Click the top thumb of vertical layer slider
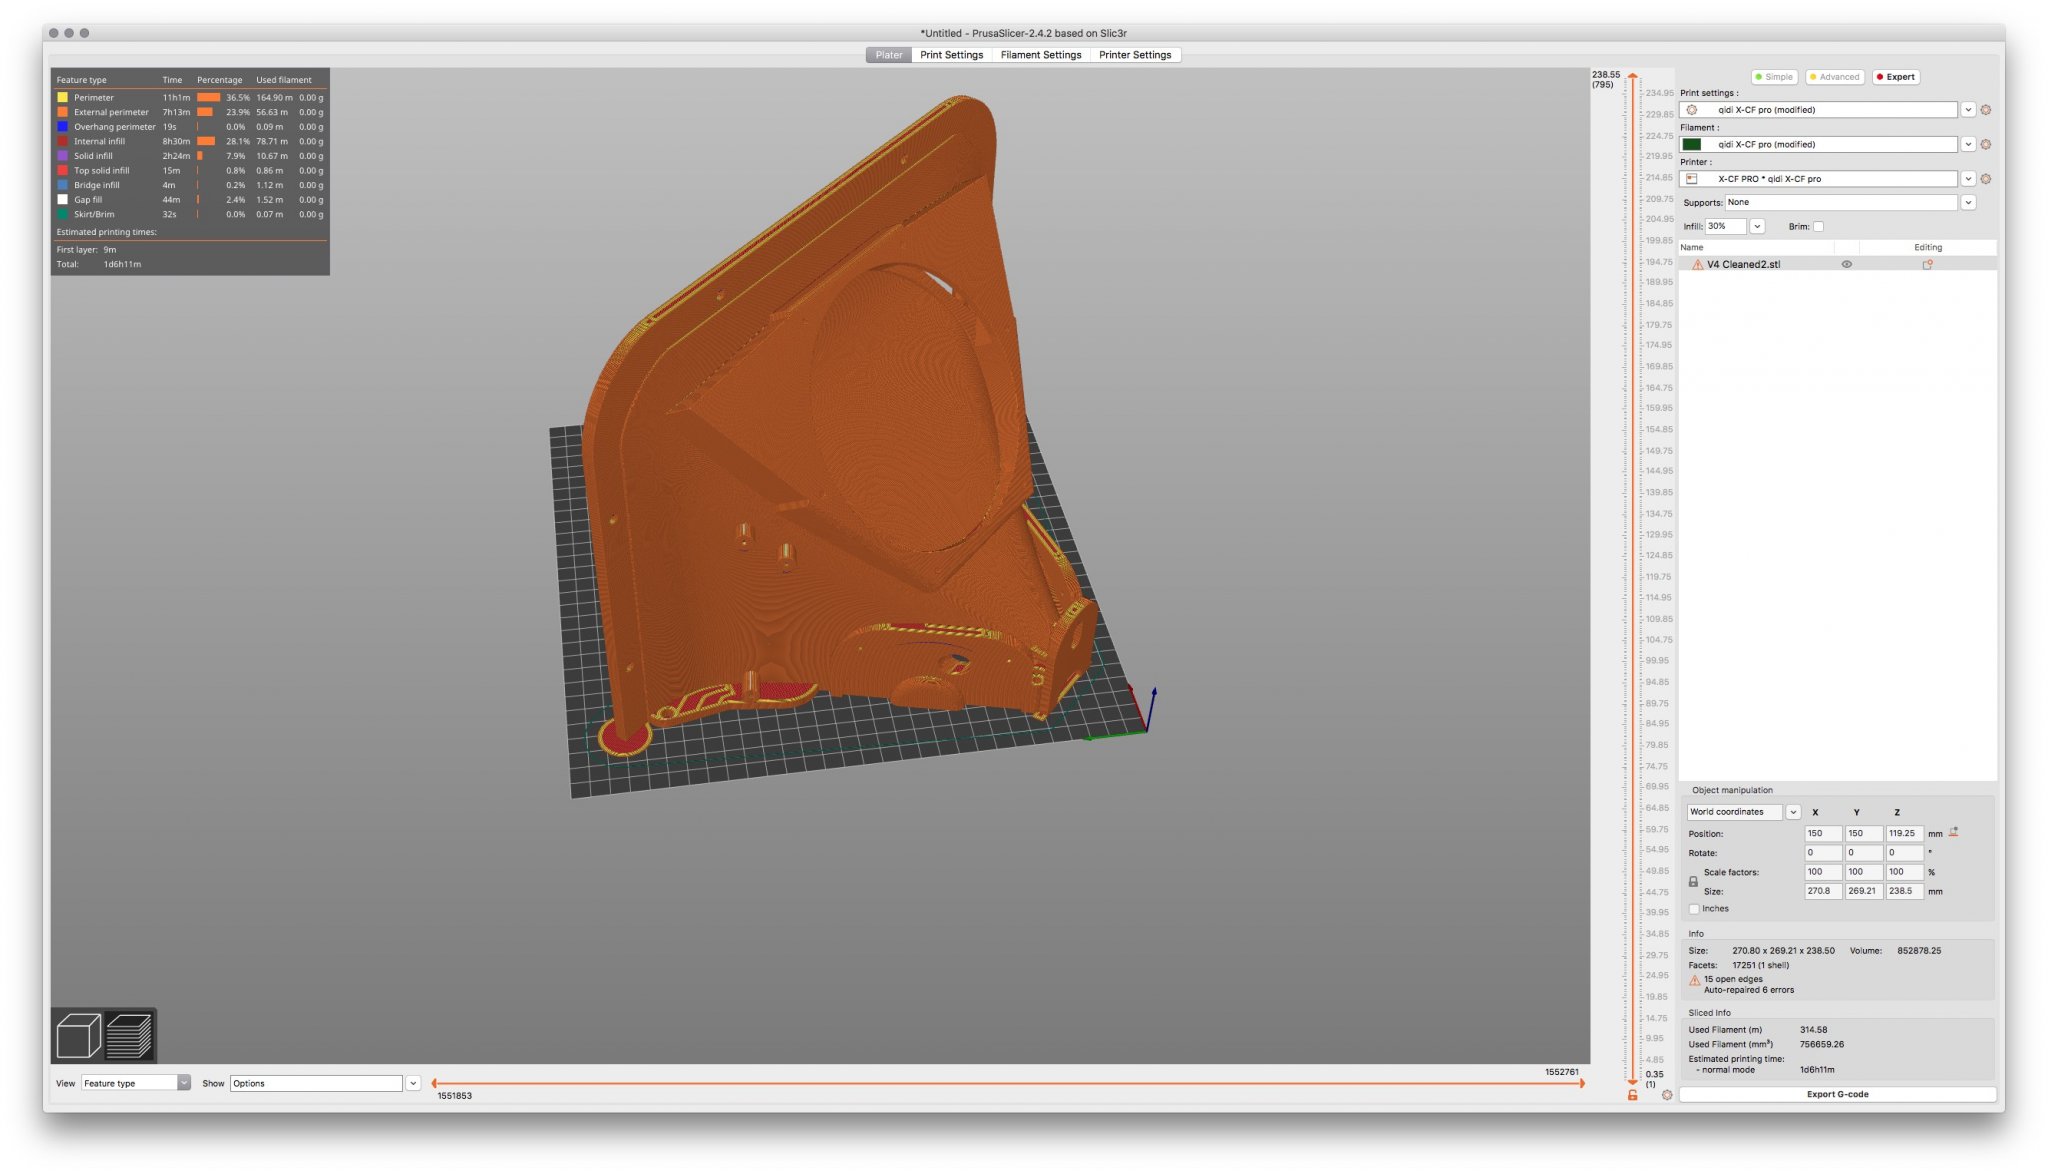This screenshot has width=2048, height=1174. (x=1633, y=76)
